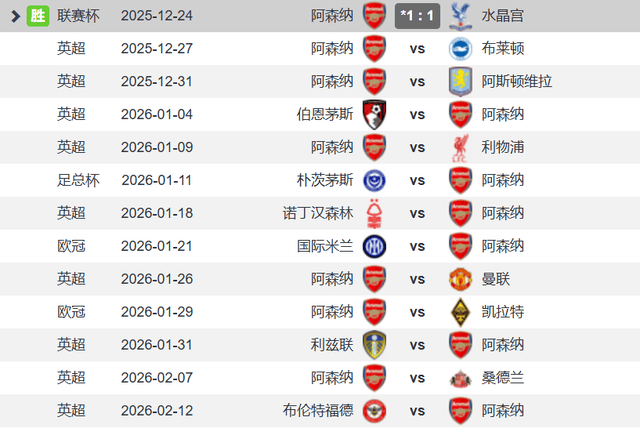640x428 pixels.
Task: Open the *1 : 1 score result
Action: tap(417, 16)
